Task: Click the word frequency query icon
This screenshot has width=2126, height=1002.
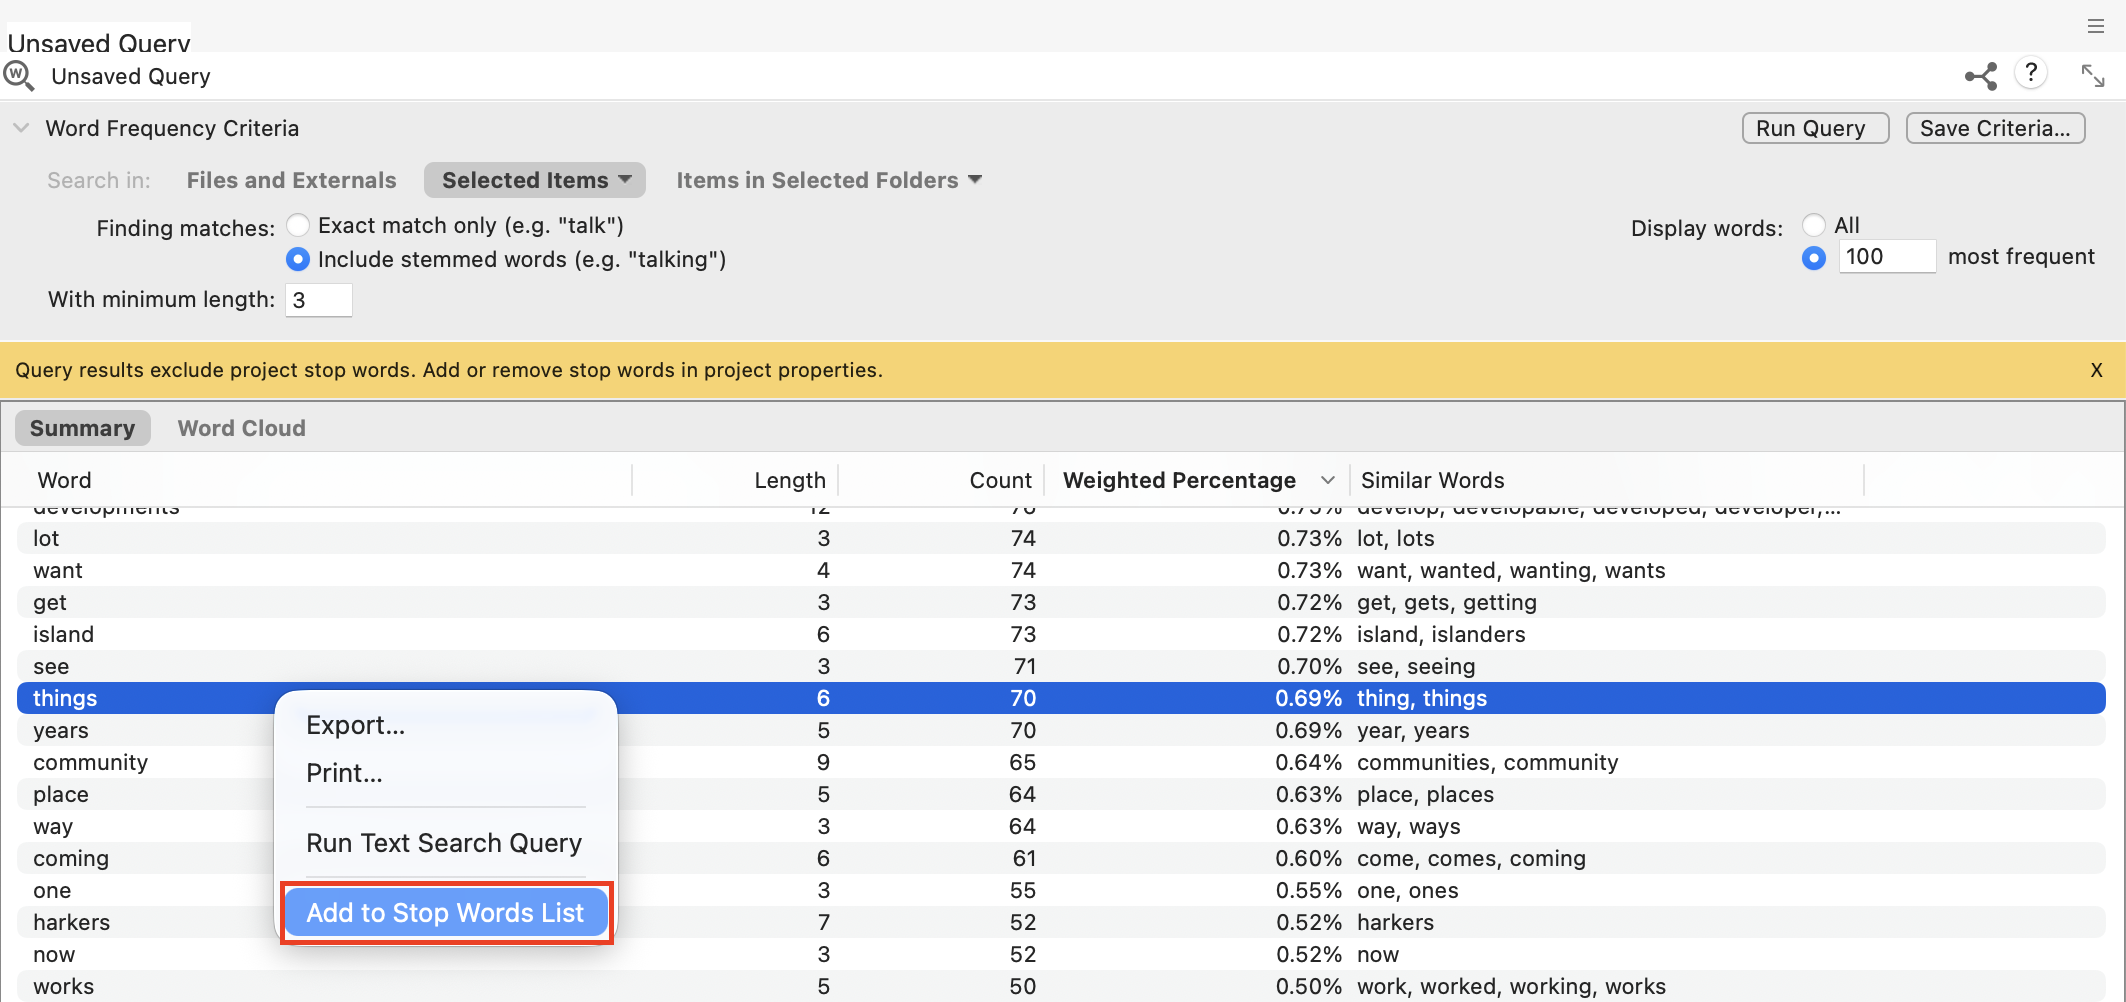Action: [x=19, y=76]
